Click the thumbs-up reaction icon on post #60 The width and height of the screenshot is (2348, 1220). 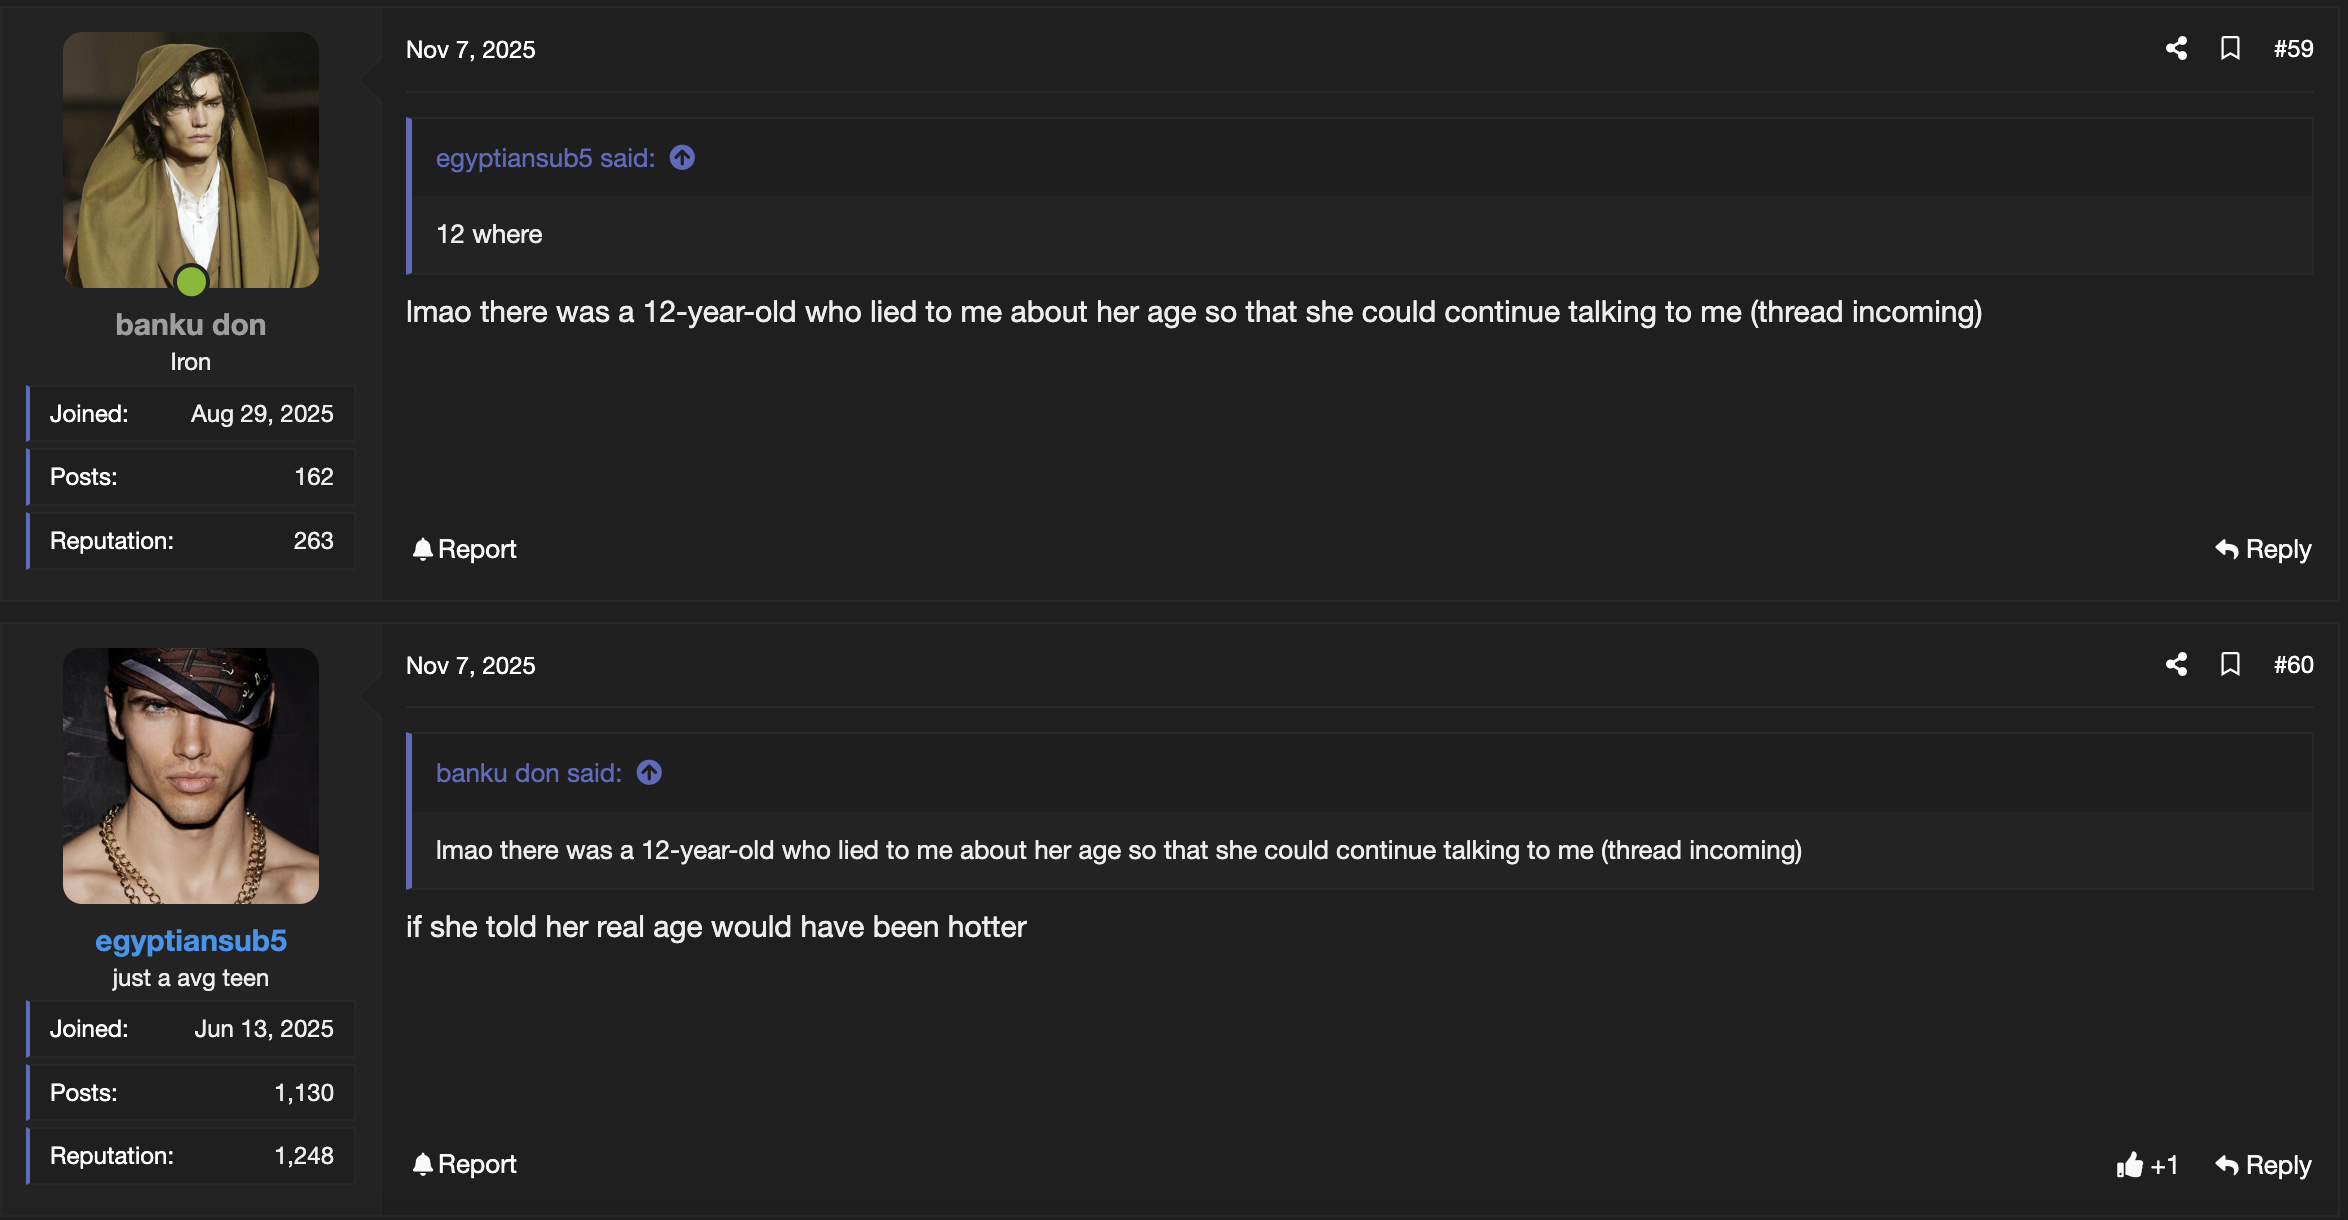click(x=2130, y=1164)
